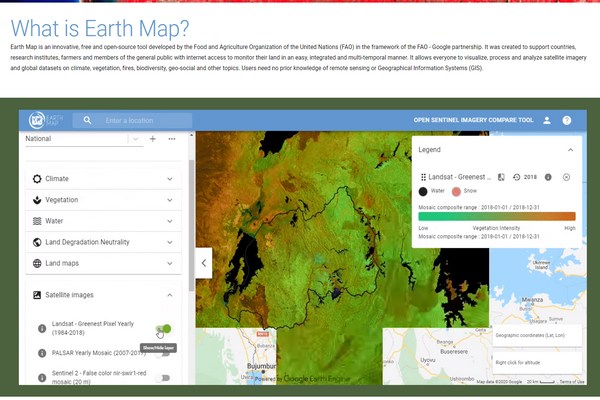Expand the Water section

(103, 221)
